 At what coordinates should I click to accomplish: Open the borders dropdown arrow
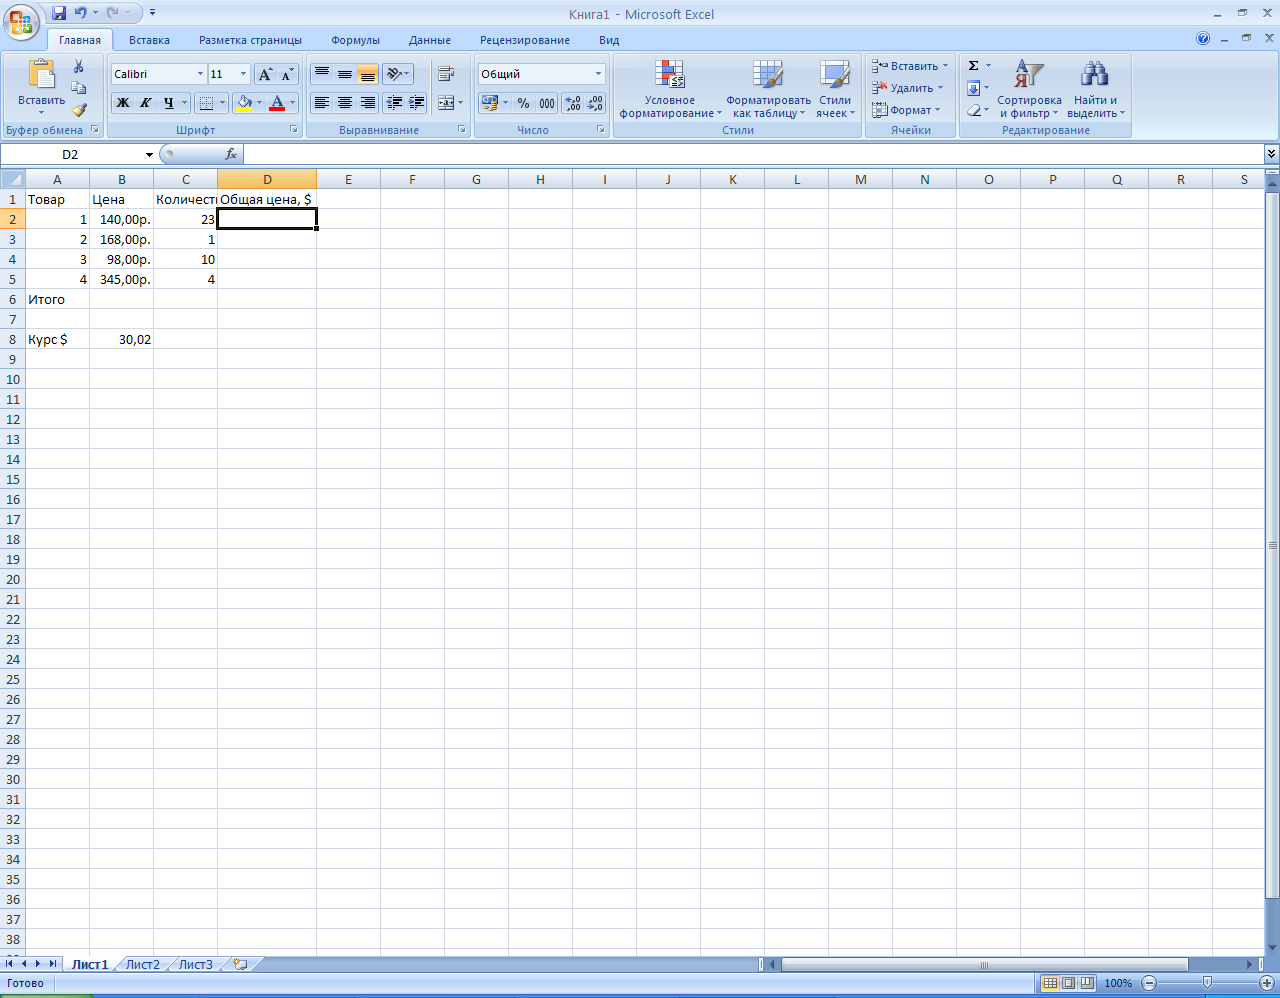(223, 103)
